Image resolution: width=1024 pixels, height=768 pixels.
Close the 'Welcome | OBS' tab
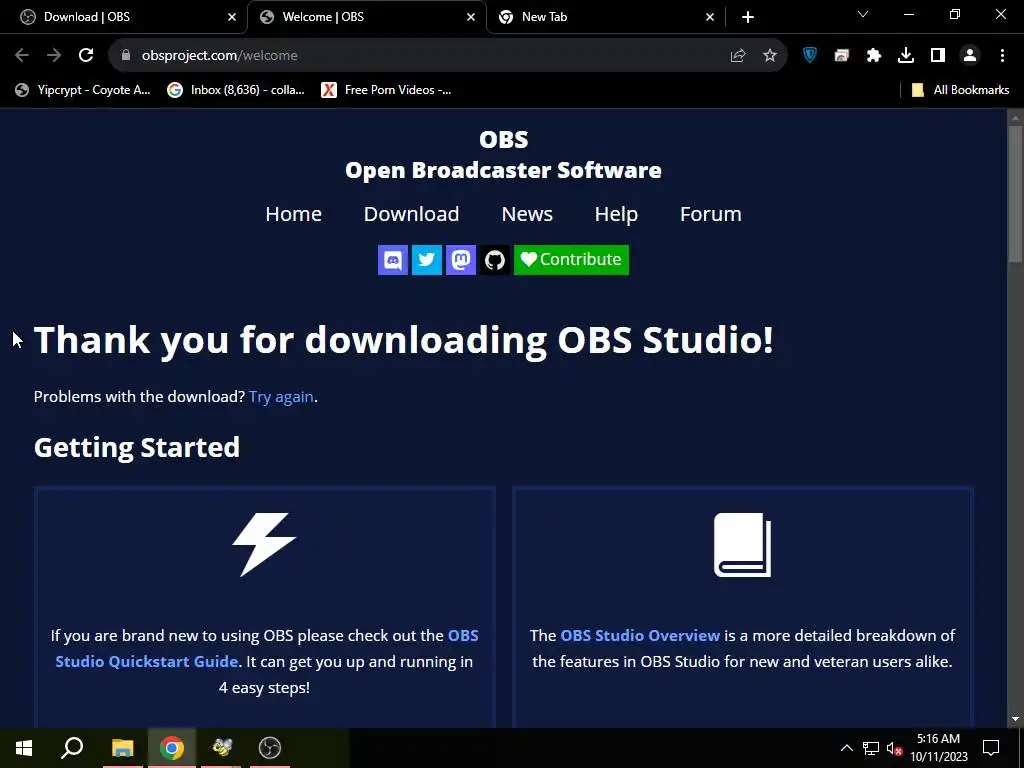coord(471,17)
